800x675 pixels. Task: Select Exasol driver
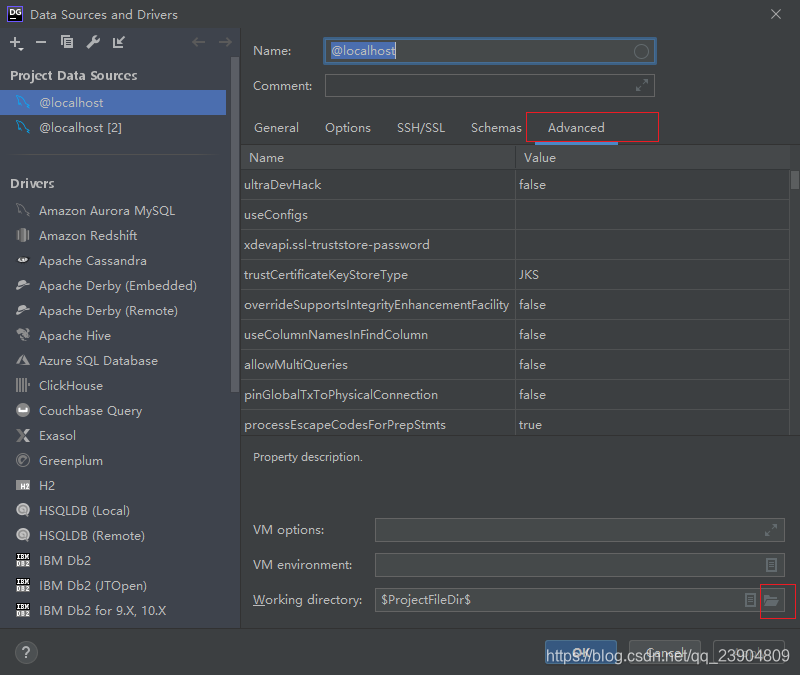tap(115, 436)
